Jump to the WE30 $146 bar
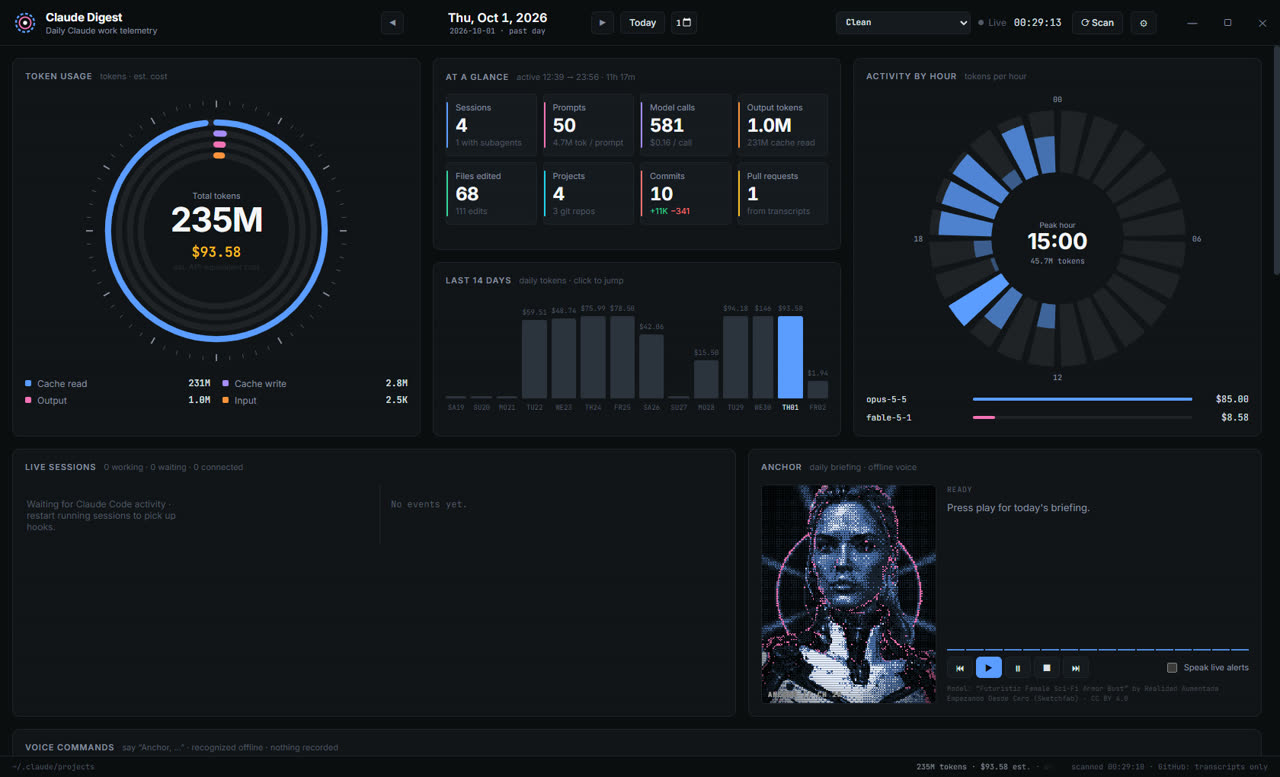The width and height of the screenshot is (1280, 777). click(x=762, y=357)
